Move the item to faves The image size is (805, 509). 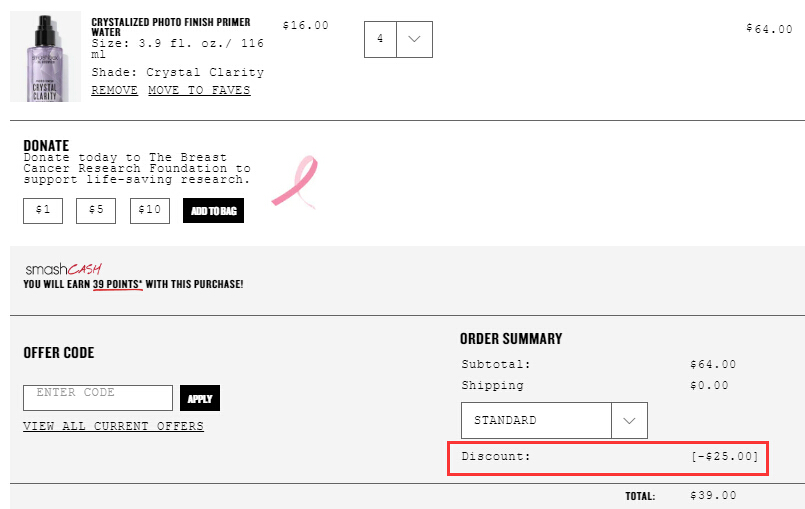coord(199,90)
